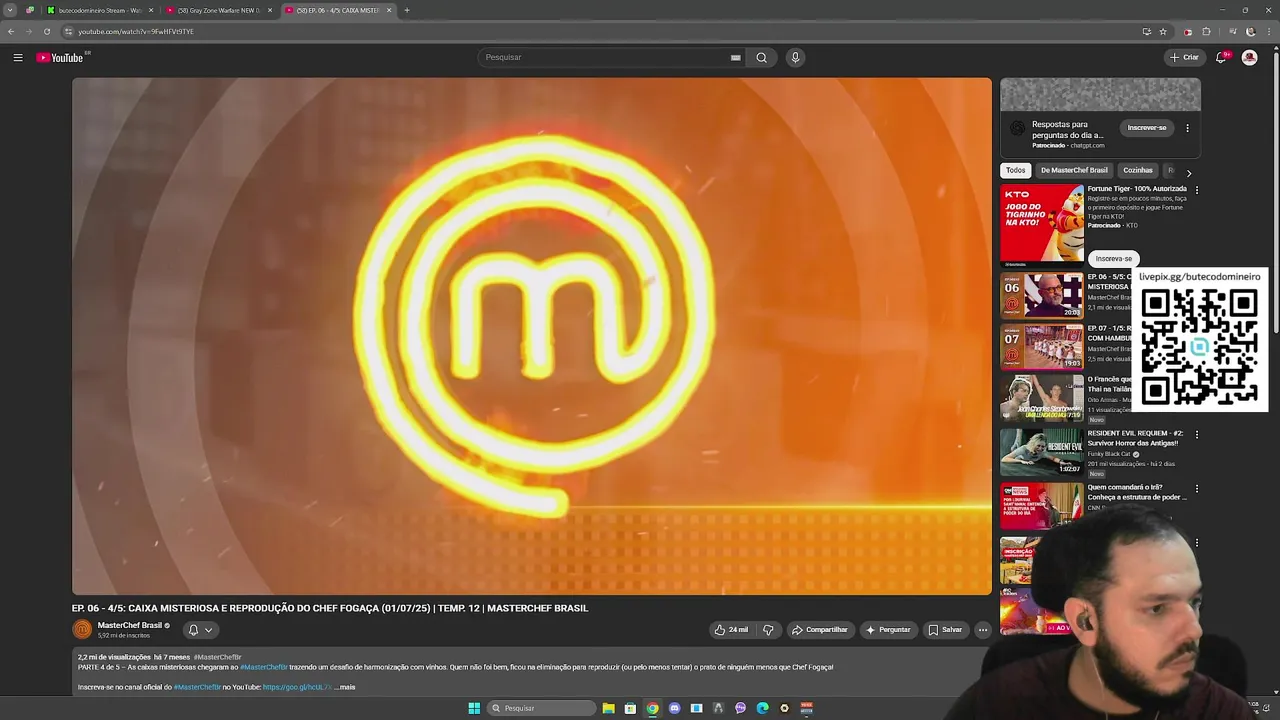
Task: Open options for Quem comandará o Irã video
Action: [1196, 489]
